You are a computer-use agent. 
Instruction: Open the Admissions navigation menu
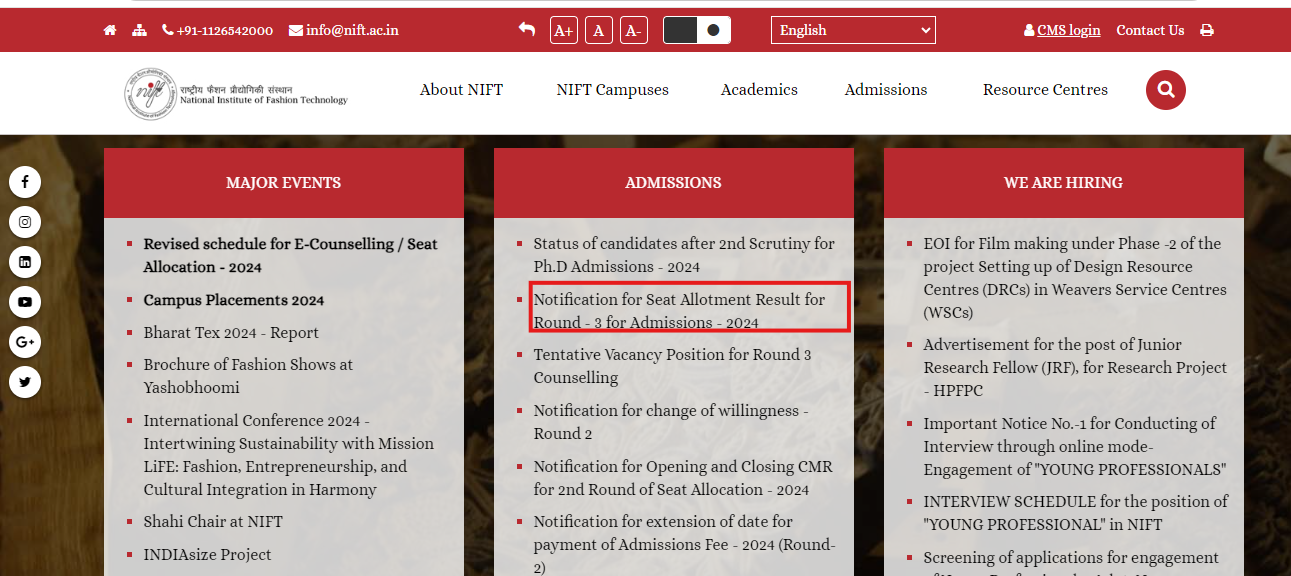(885, 90)
